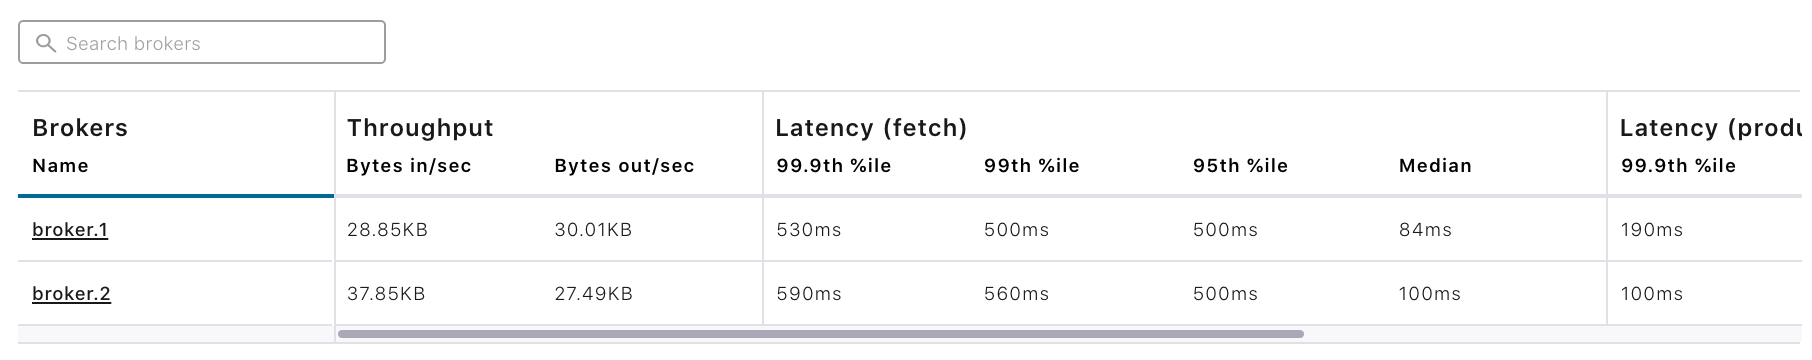This screenshot has height=360, width=1812.
Task: Open the broker.2 link
Action: [71, 294]
